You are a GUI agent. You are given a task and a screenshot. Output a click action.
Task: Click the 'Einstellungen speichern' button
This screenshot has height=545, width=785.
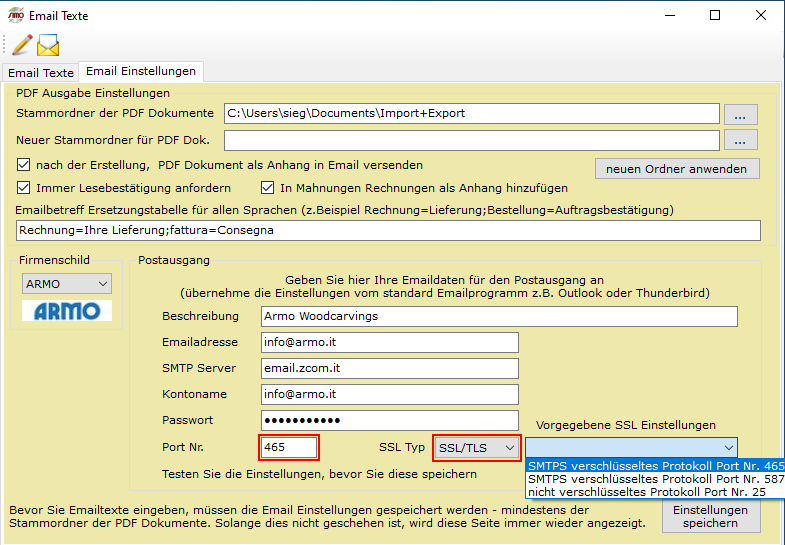711,516
